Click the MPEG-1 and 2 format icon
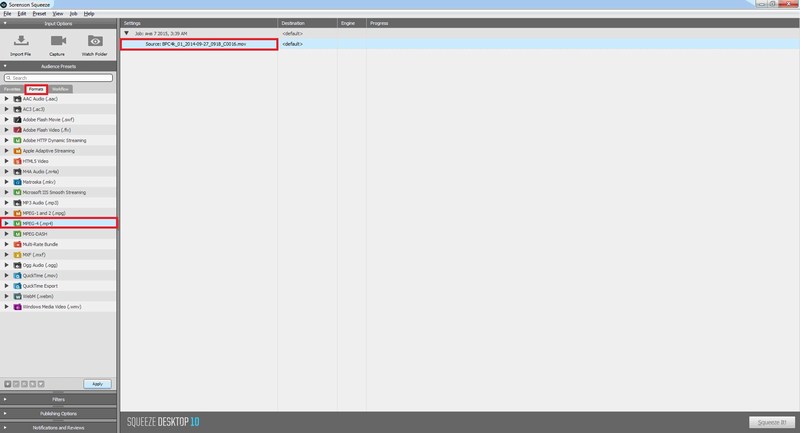Image resolution: width=800 pixels, height=433 pixels. click(17, 213)
